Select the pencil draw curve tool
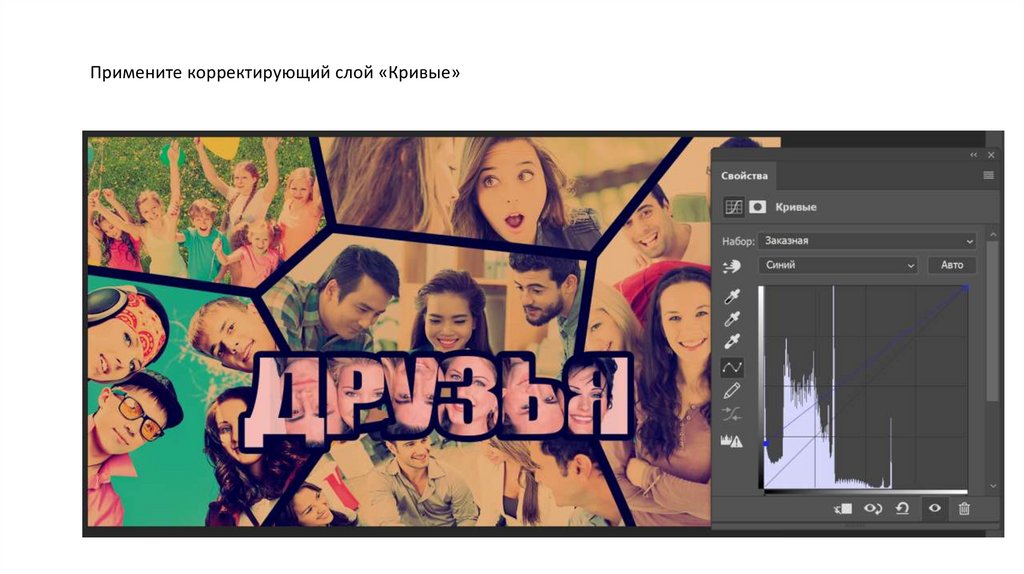This screenshot has width=1024, height=574. (732, 391)
